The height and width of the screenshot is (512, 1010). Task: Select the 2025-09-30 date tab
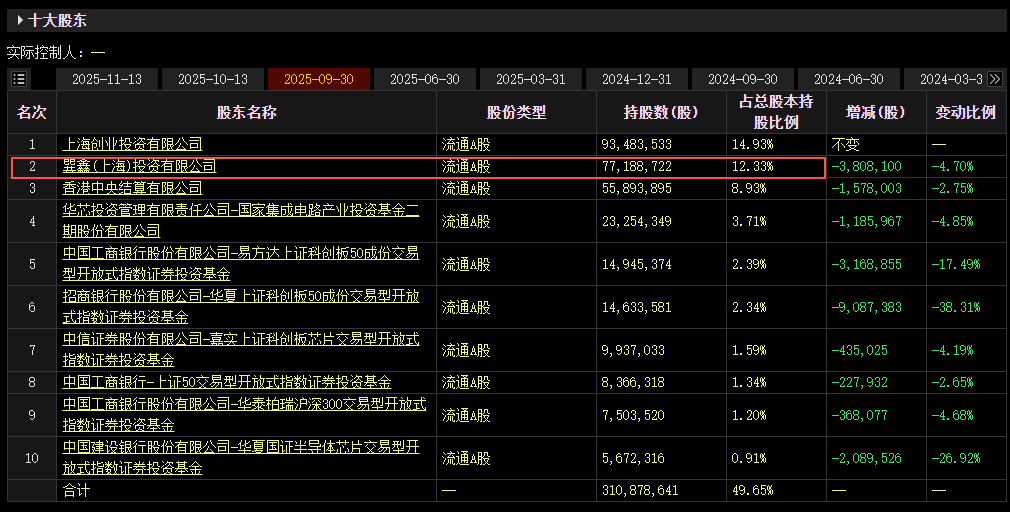coord(319,79)
